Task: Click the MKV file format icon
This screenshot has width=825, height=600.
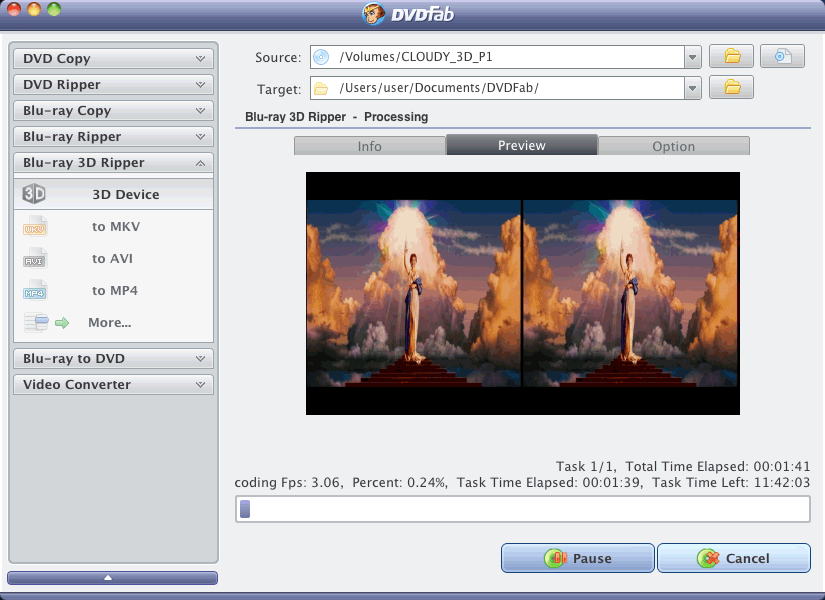Action: [35, 227]
